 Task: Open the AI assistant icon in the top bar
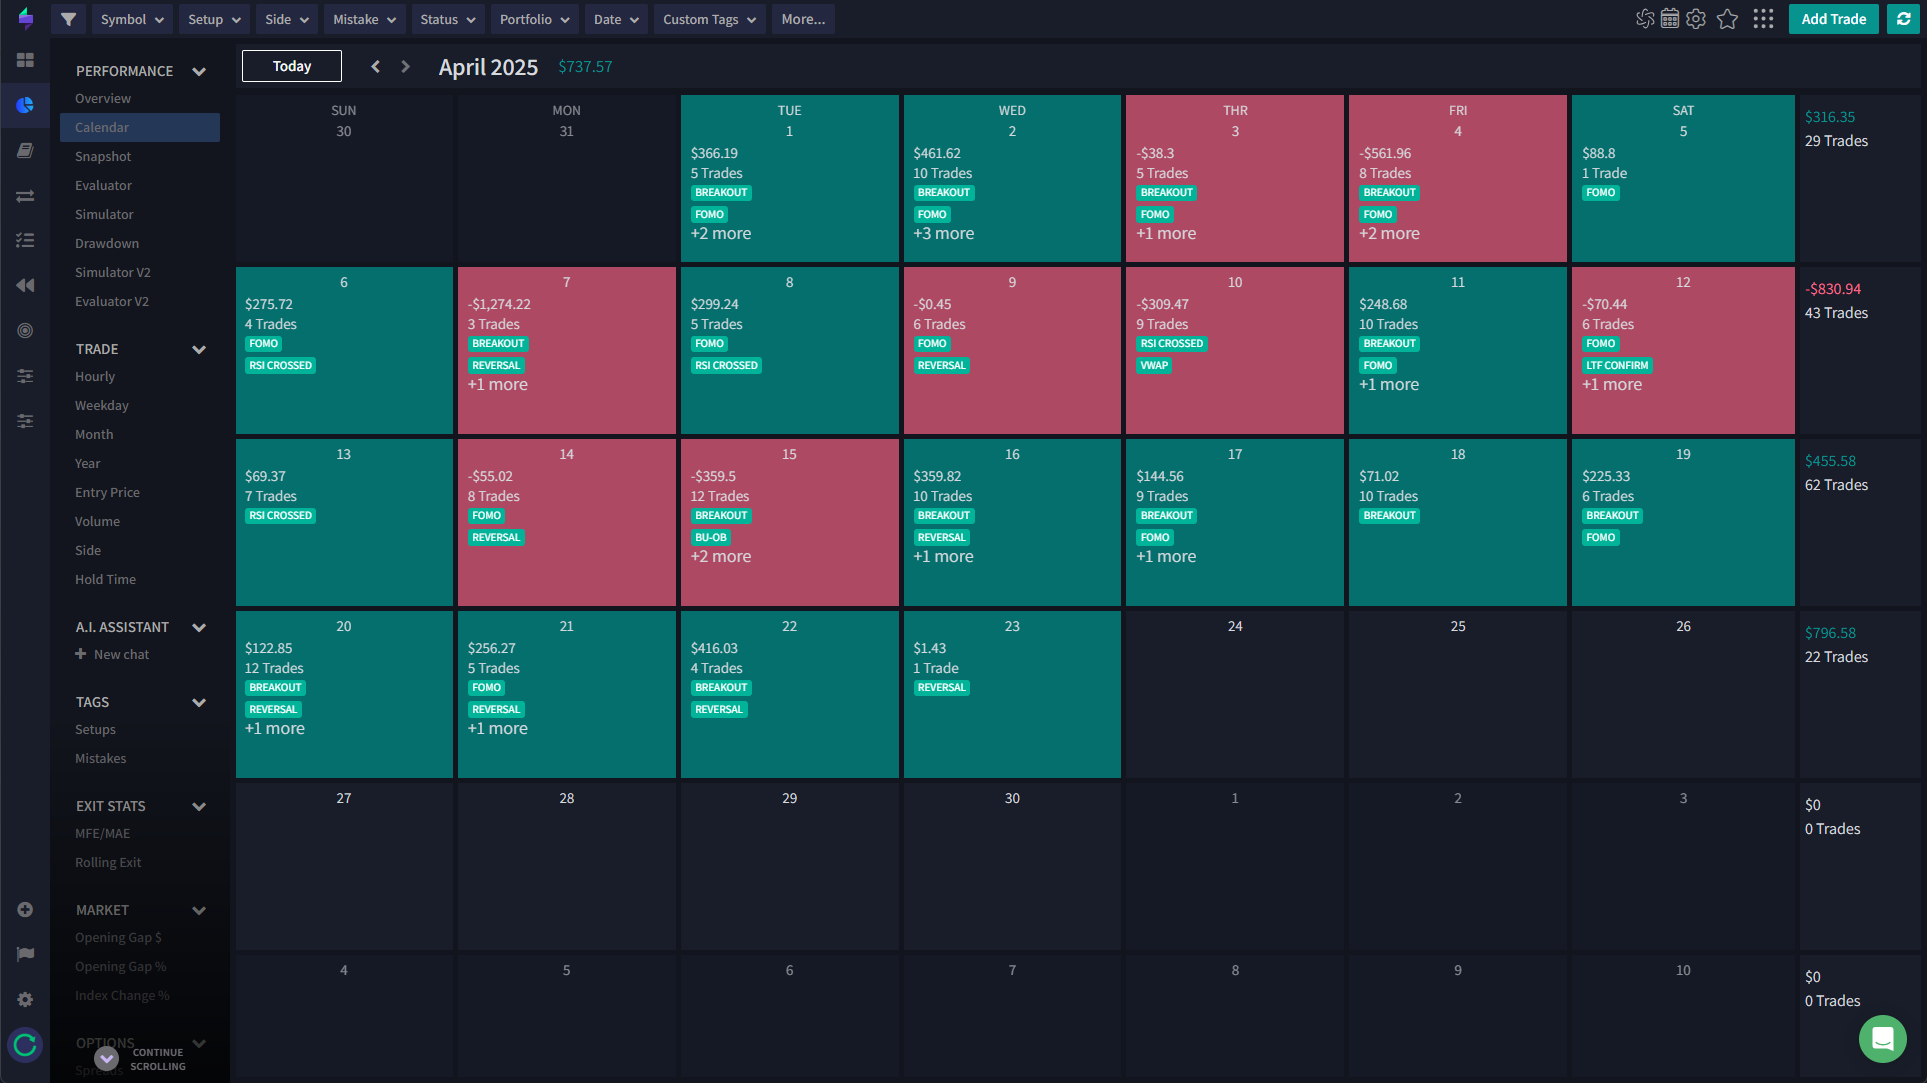coord(1644,19)
